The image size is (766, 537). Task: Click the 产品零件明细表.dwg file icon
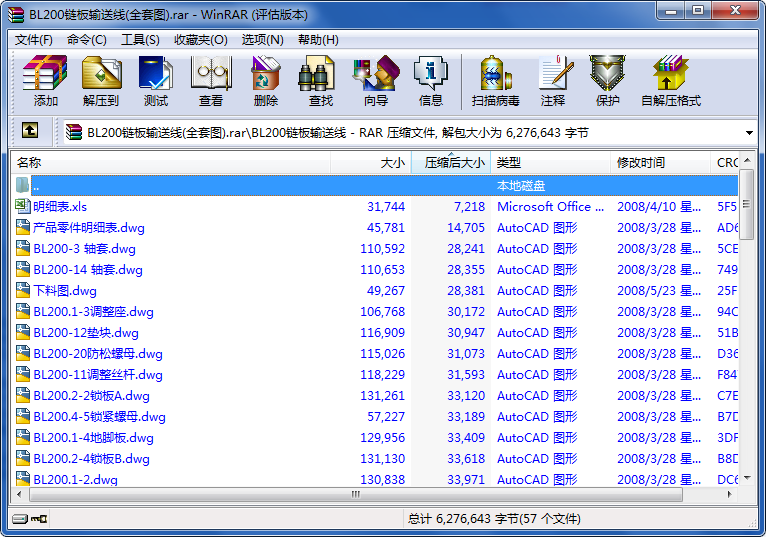click(x=22, y=227)
